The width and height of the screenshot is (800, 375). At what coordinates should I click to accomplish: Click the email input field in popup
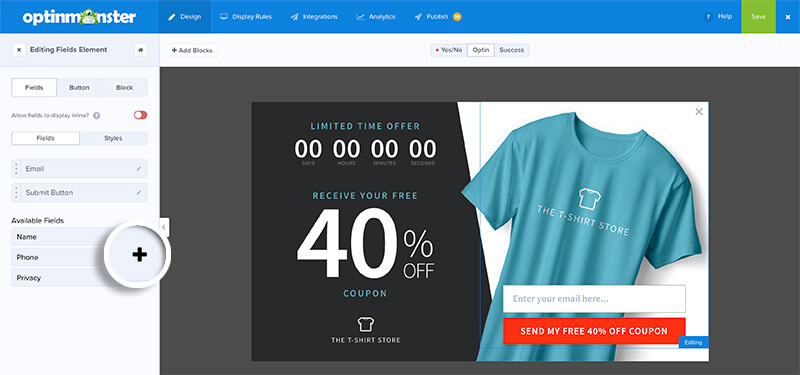pos(594,299)
